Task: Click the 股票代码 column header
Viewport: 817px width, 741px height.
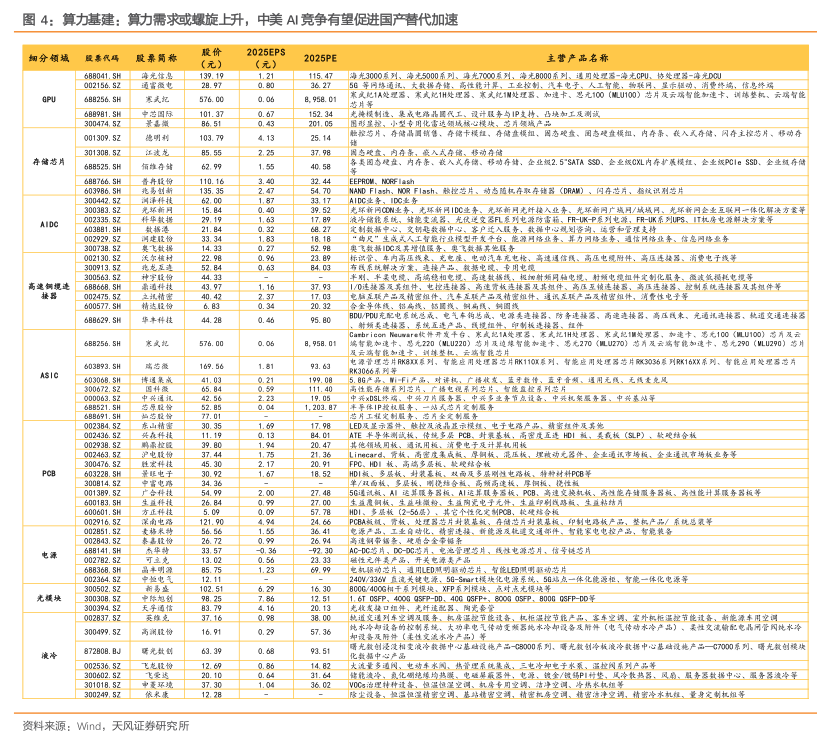Action: pyautogui.click(x=102, y=58)
